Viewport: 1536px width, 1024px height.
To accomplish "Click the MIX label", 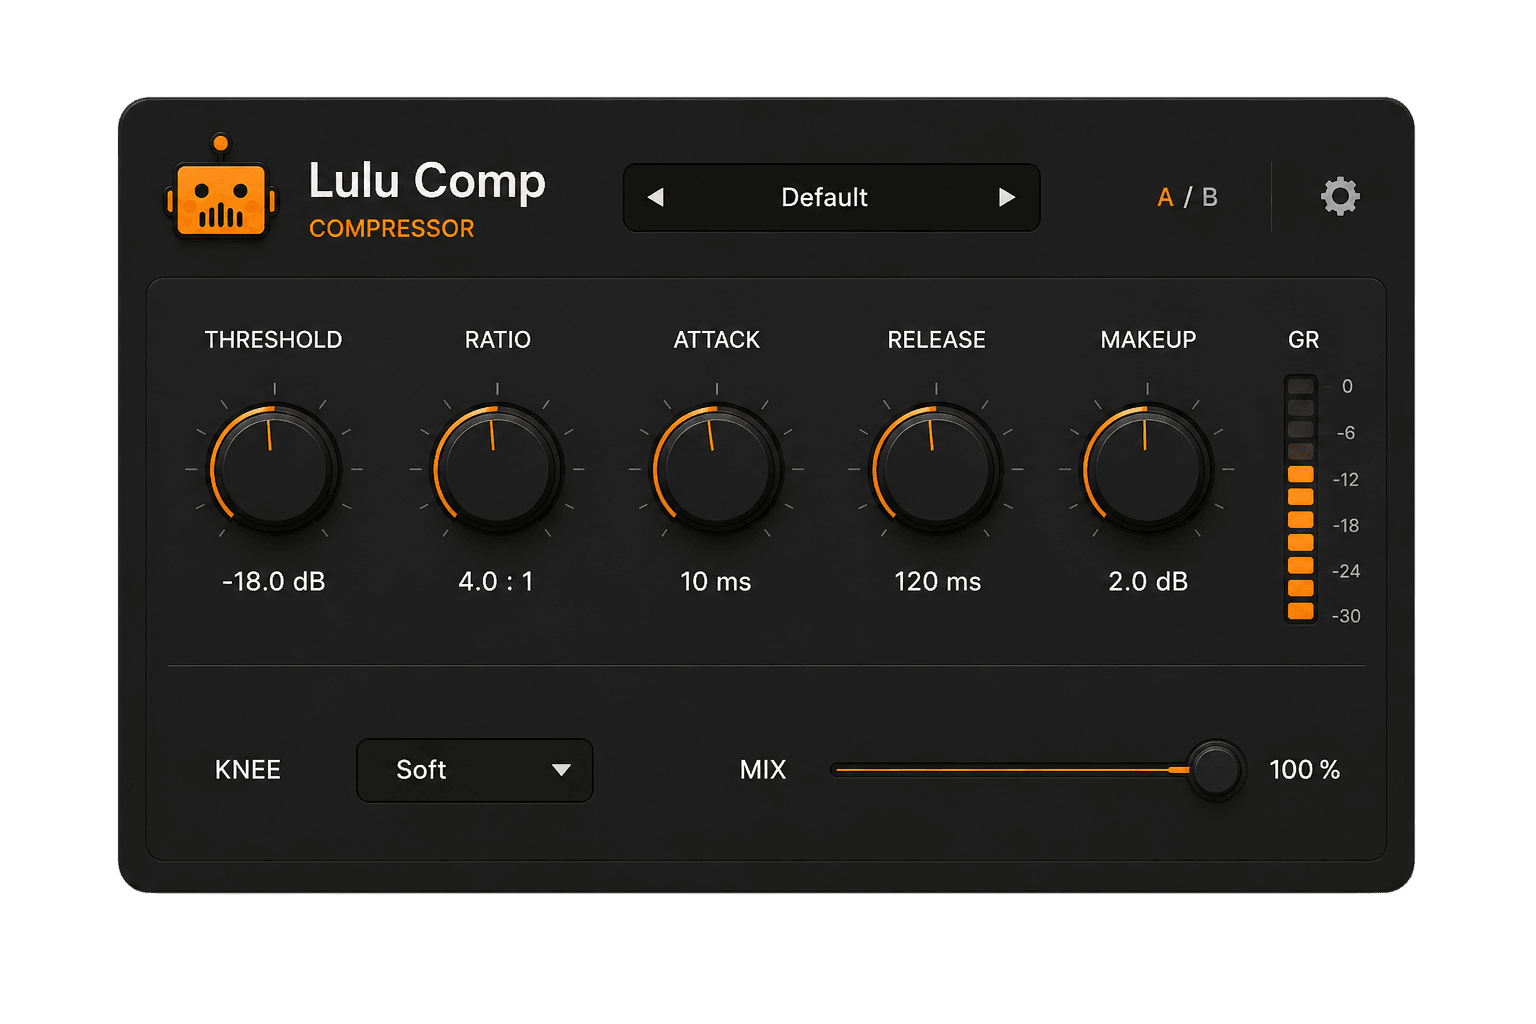I will click(763, 770).
